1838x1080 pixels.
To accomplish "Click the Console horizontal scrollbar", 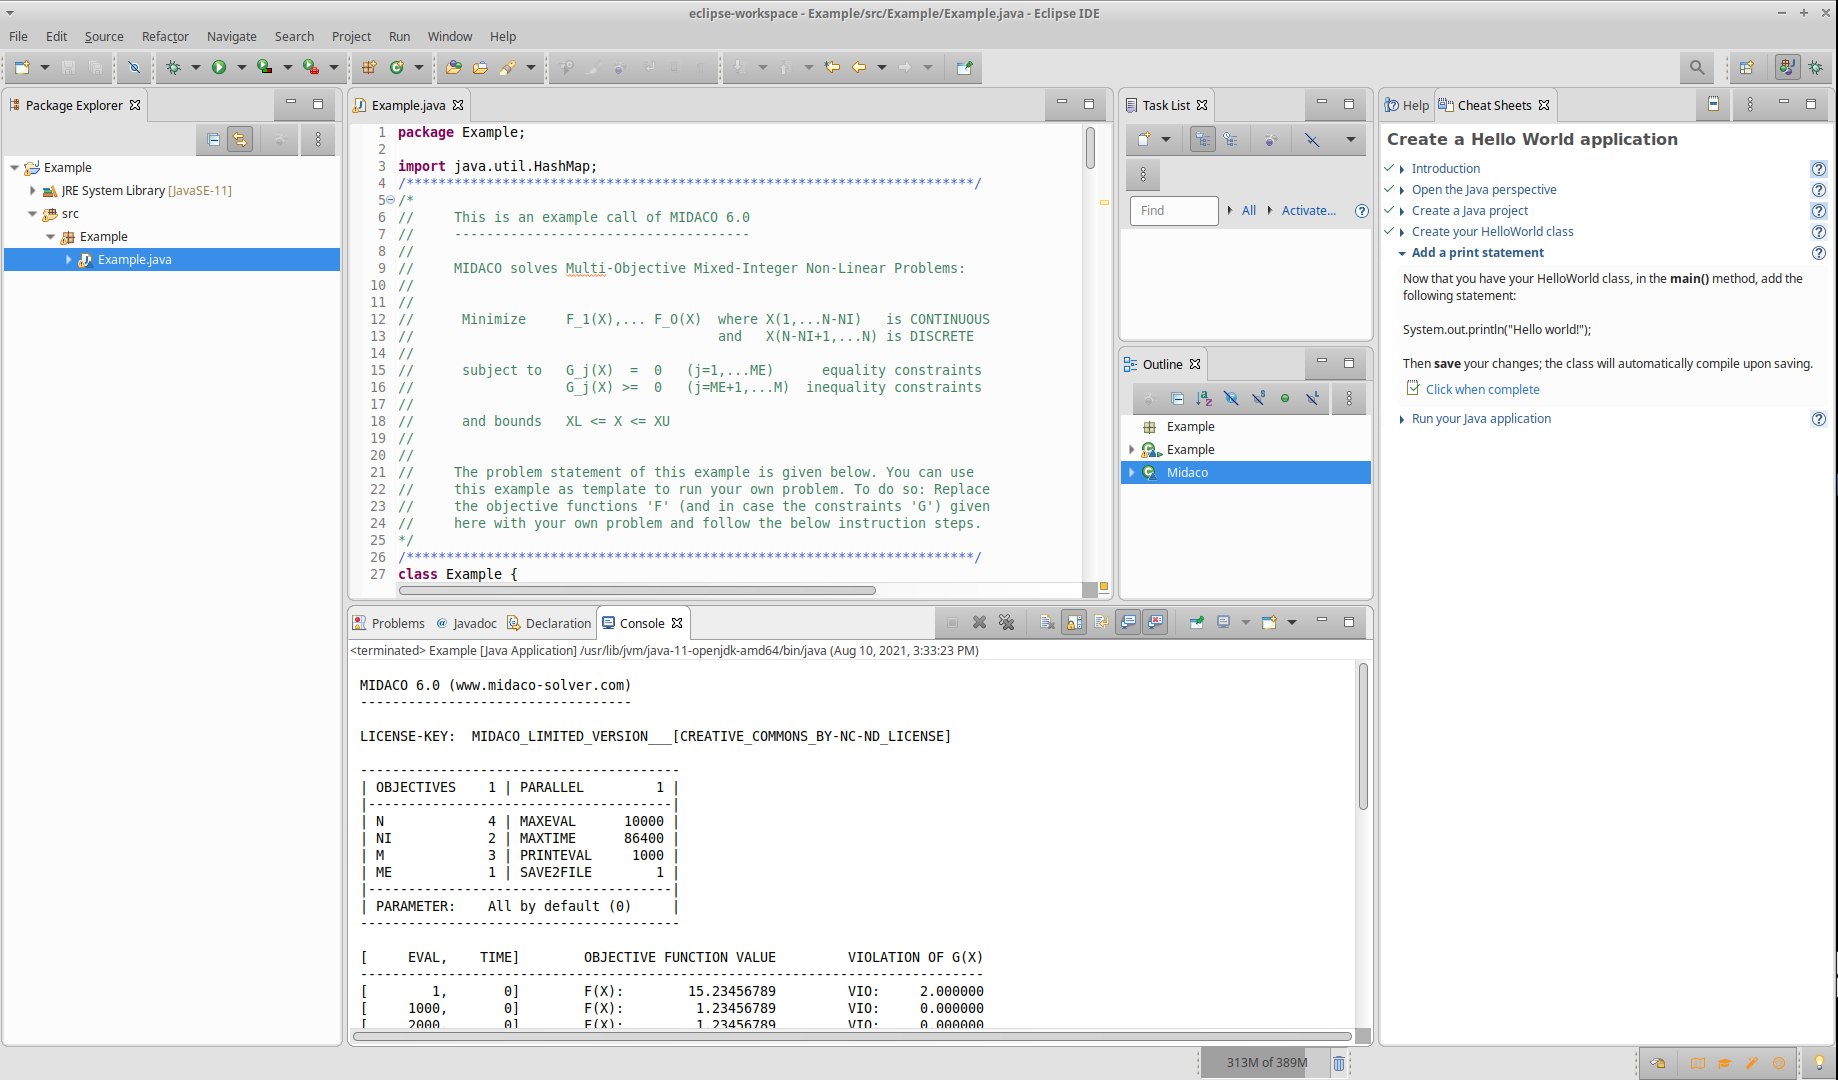I will tap(851, 1036).
